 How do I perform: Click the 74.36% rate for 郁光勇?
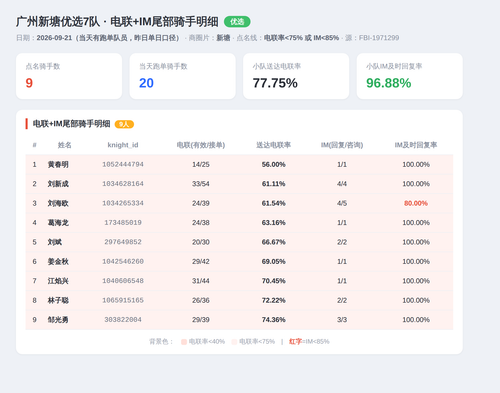coord(273,320)
